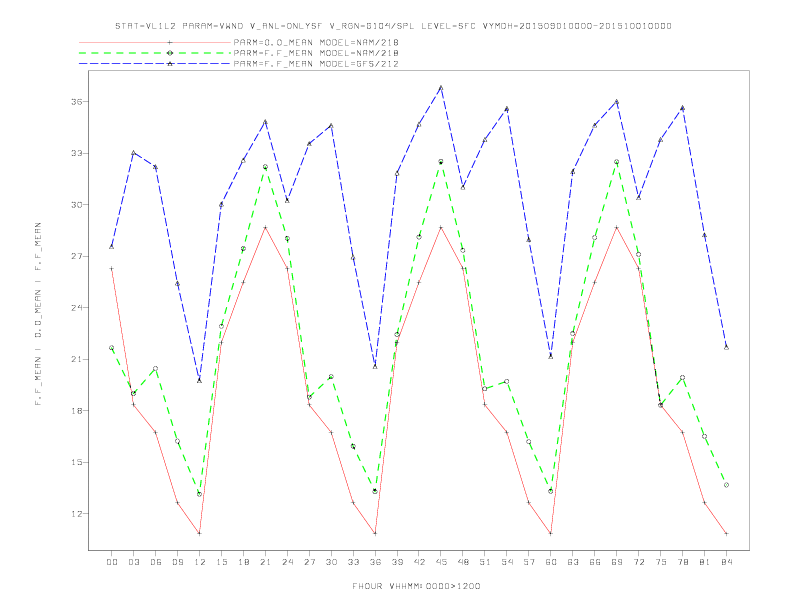Click forecast hour 51 on x-axis
Screen dimensions: 792x612
(x=485, y=562)
